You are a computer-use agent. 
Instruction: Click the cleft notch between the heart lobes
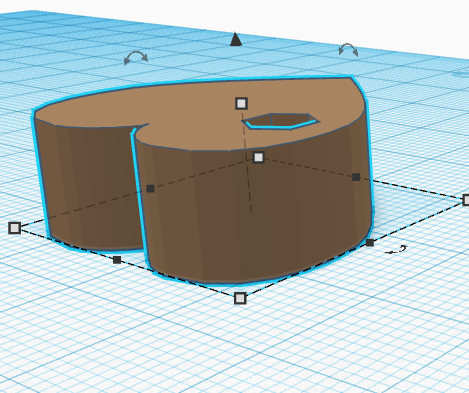[139, 128]
